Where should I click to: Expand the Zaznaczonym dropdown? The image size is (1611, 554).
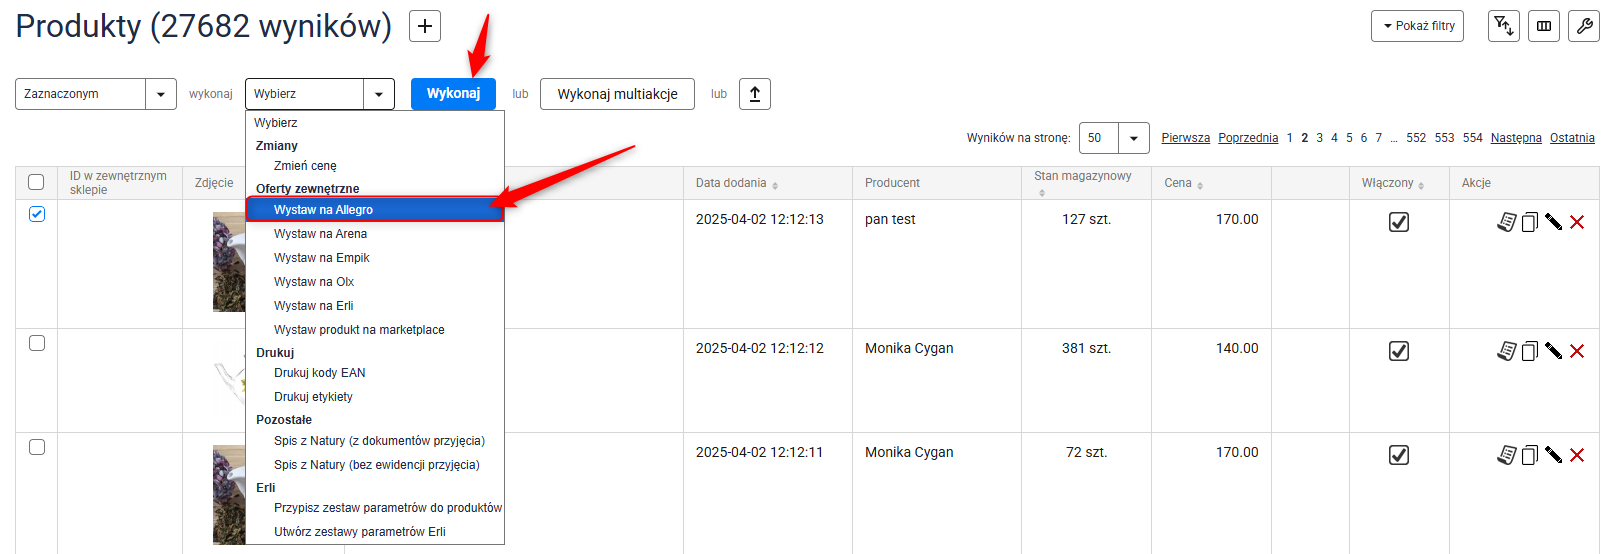click(160, 94)
